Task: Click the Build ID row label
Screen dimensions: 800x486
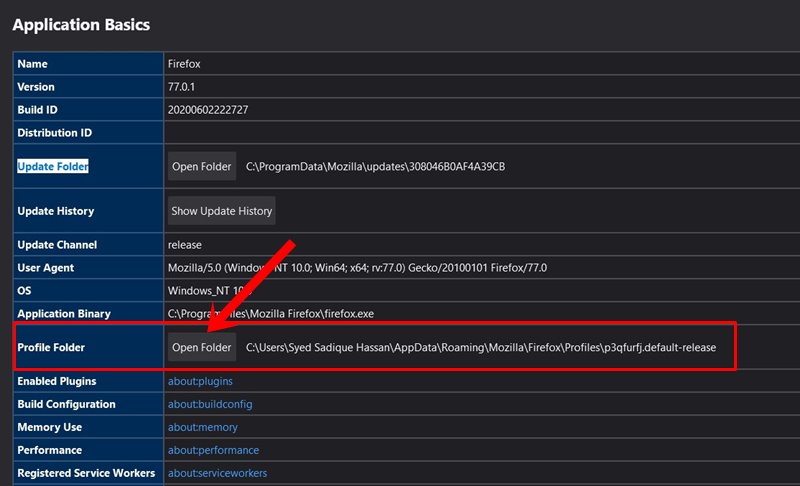Action: (37, 110)
